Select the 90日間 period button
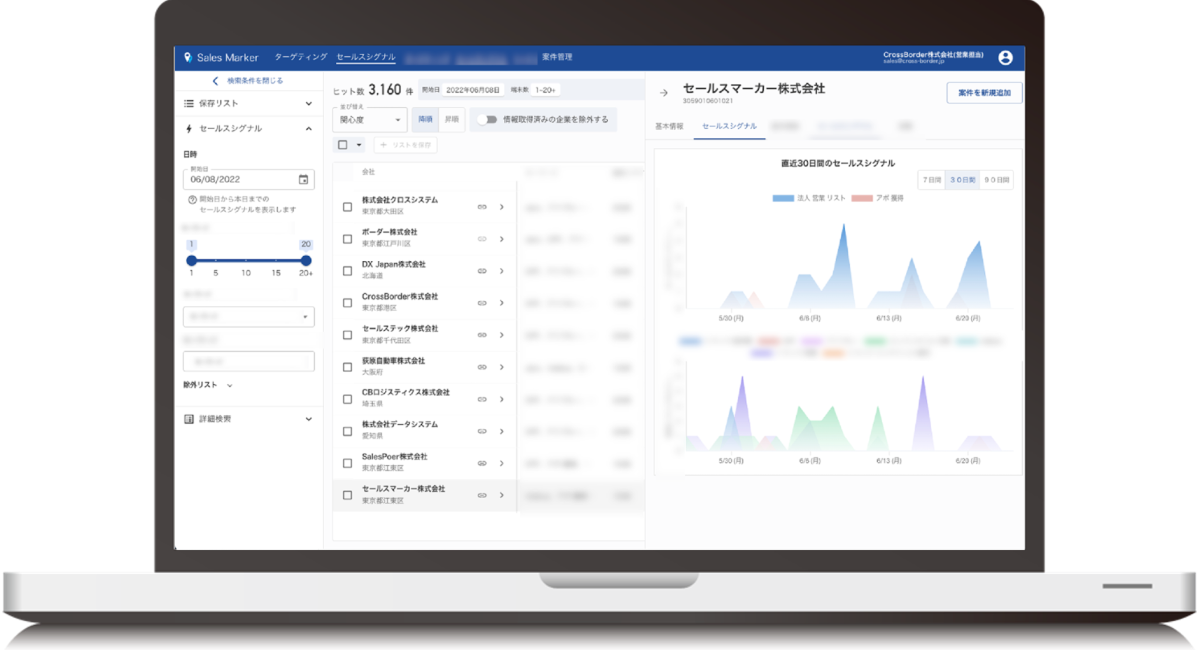This screenshot has height=650, width=1200. coord(996,180)
